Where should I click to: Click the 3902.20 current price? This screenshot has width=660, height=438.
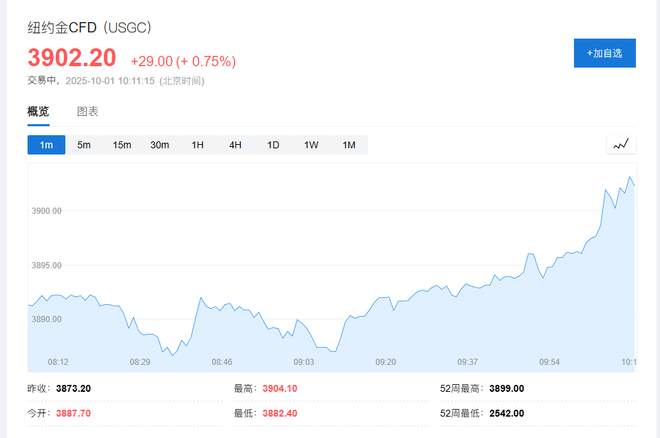point(72,59)
